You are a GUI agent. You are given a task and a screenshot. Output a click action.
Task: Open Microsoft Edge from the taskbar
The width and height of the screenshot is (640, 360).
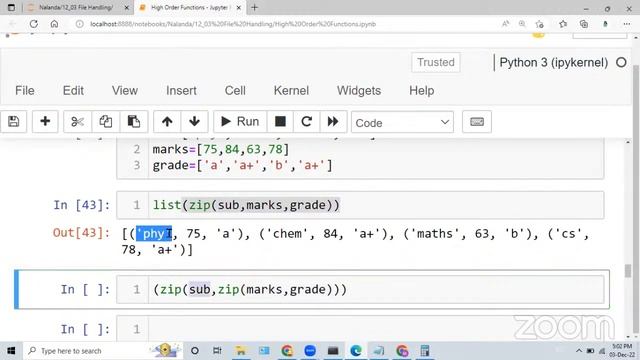(356, 351)
